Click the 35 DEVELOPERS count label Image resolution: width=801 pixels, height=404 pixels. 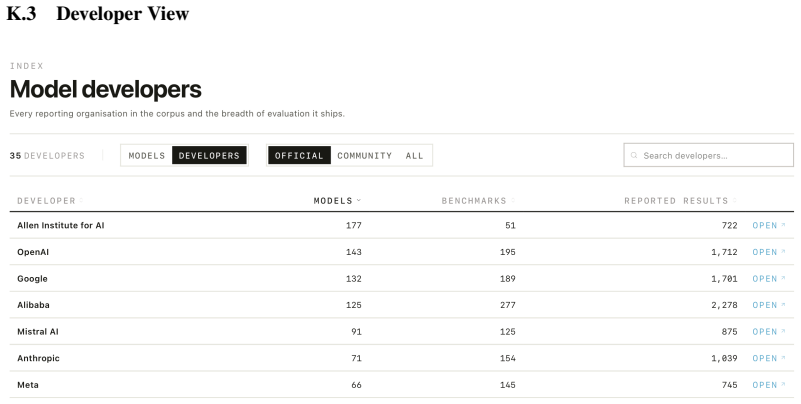coord(47,155)
